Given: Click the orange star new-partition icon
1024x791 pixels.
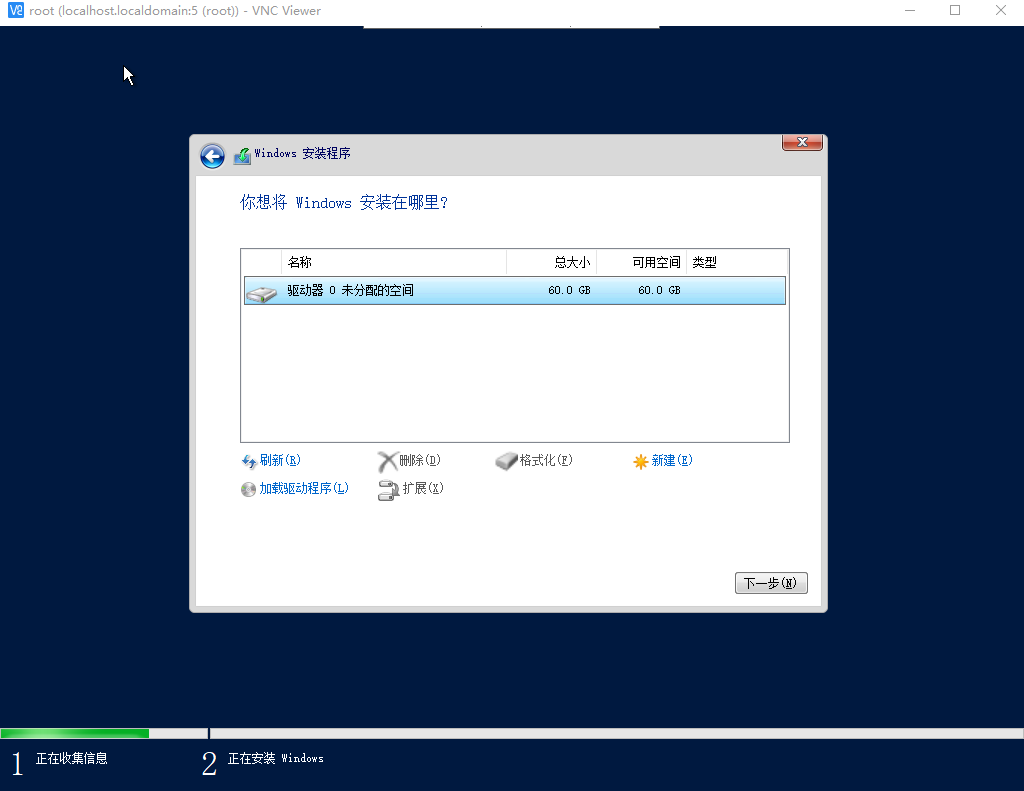Looking at the screenshot, I should (x=641, y=462).
